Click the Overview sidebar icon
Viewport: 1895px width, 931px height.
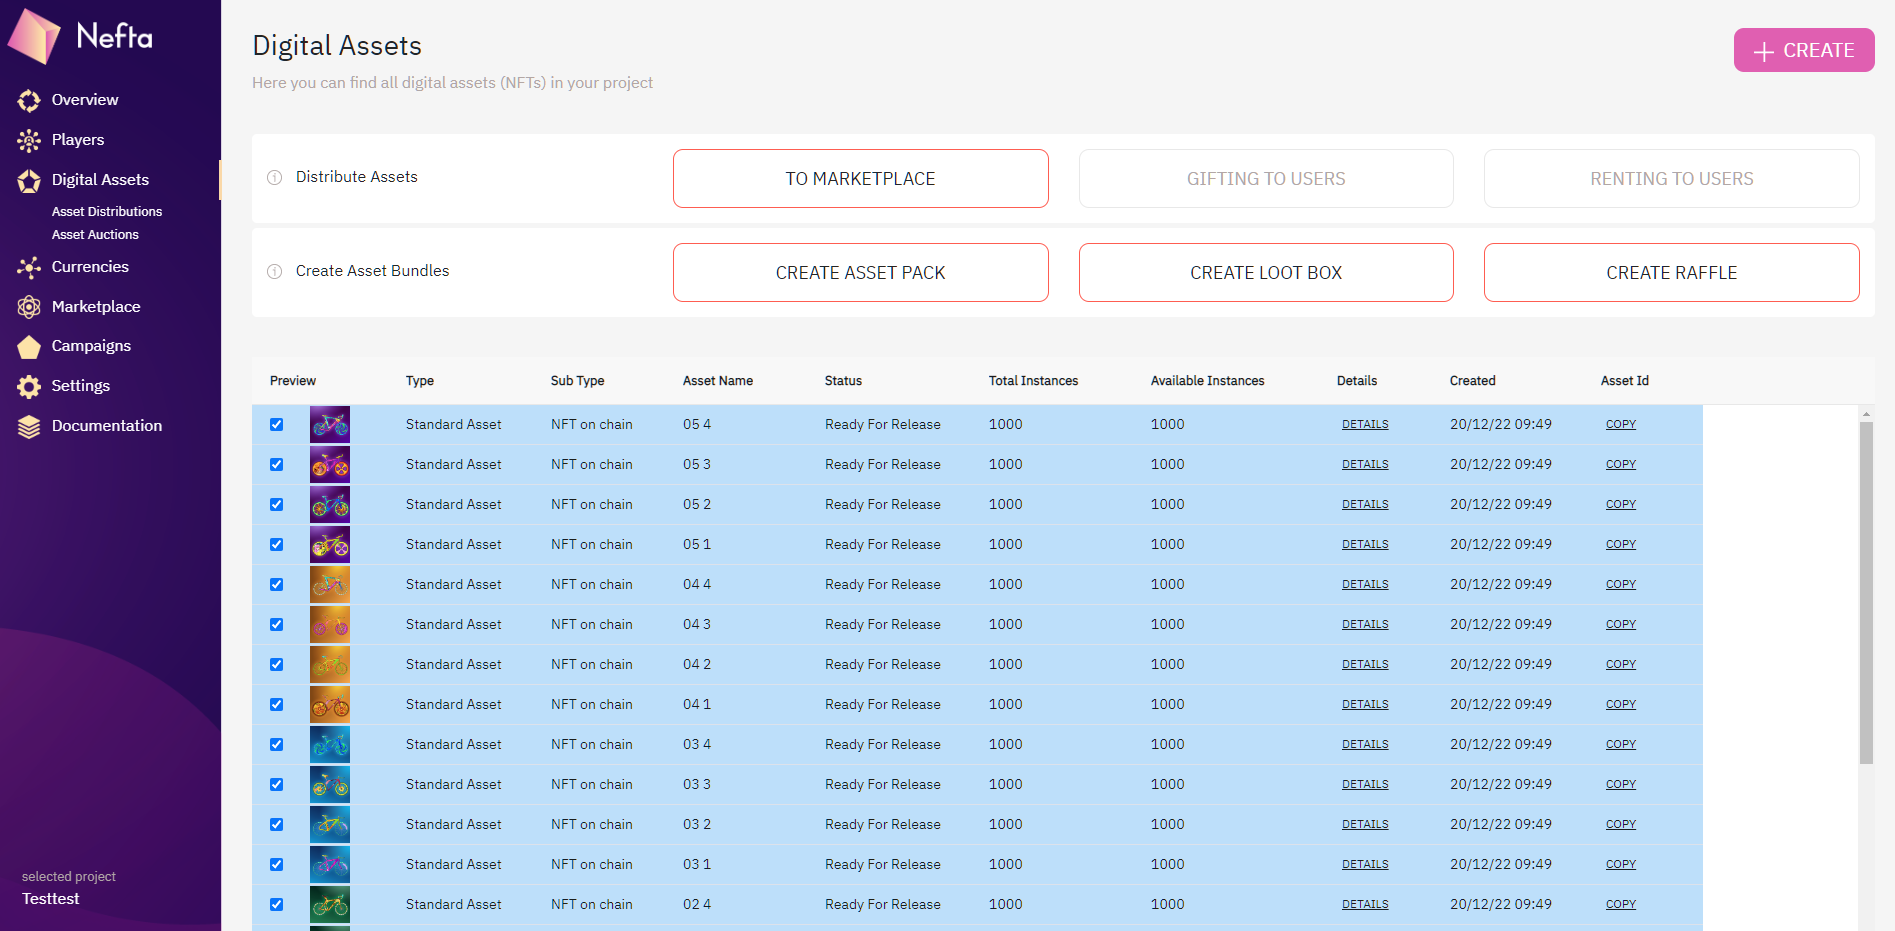pyautogui.click(x=29, y=100)
